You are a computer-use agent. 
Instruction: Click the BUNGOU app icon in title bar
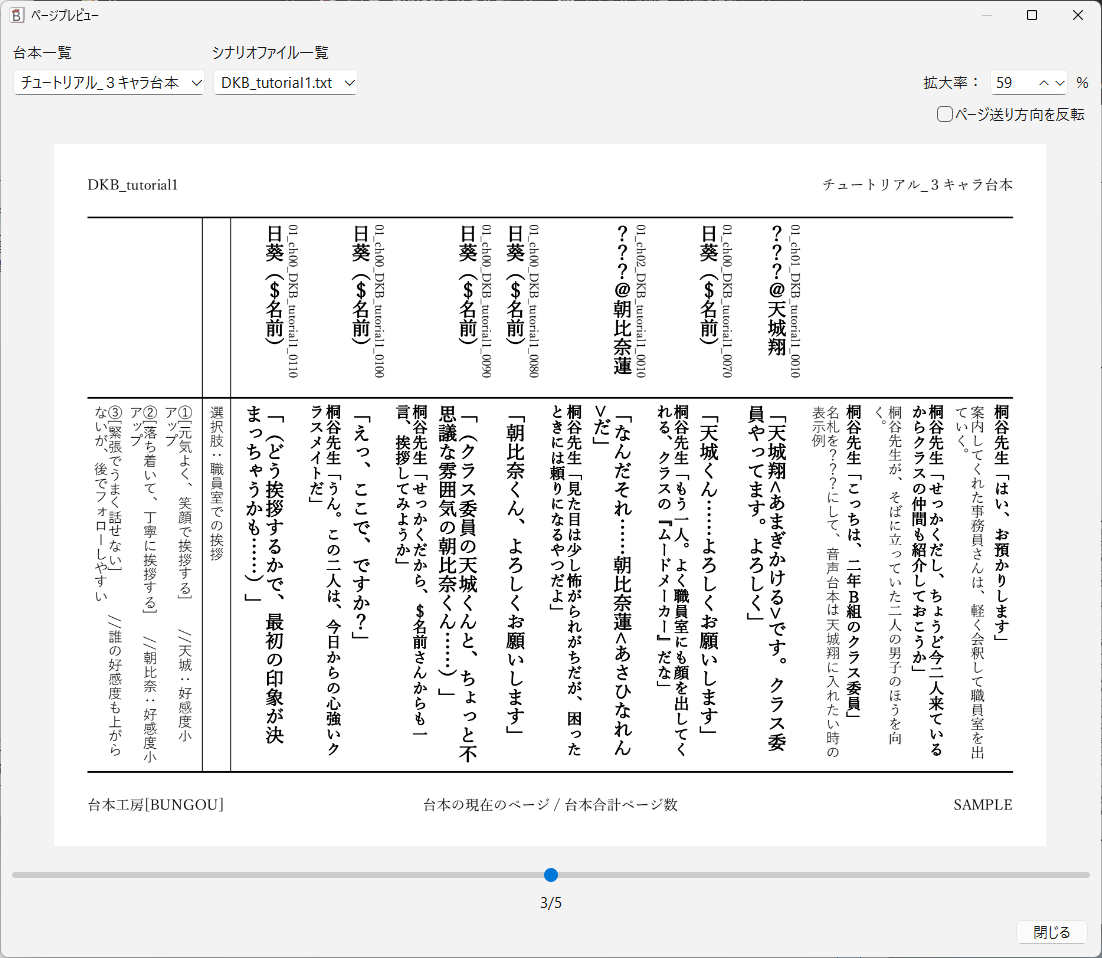click(15, 15)
